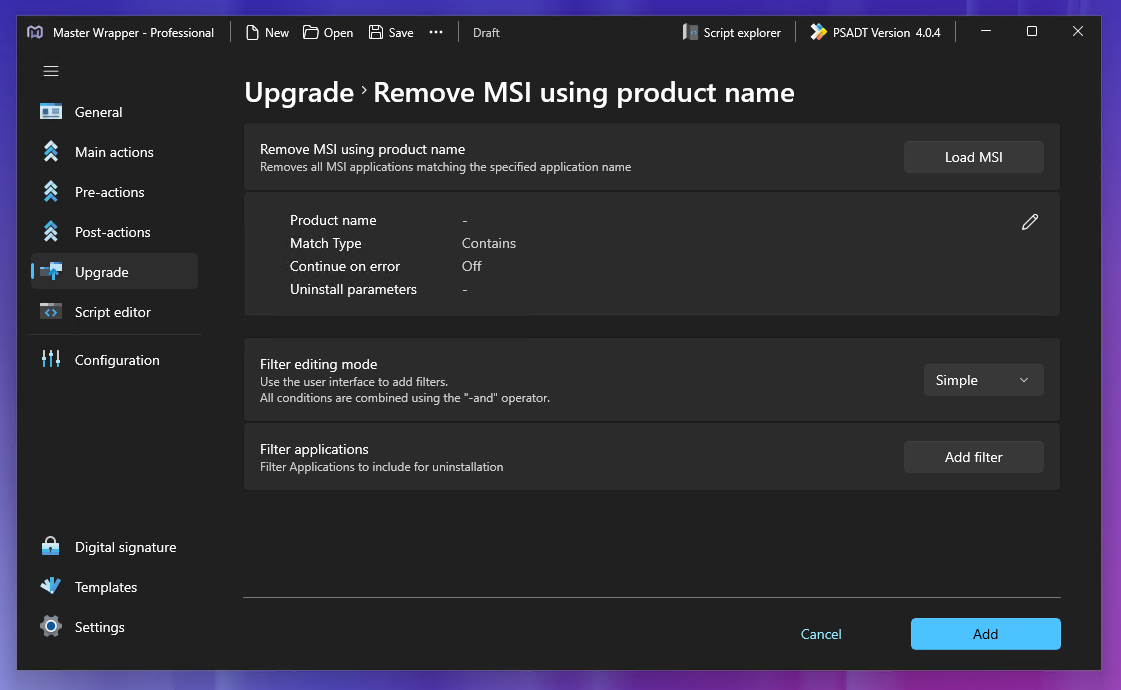Click the New toolbar label
The width and height of the screenshot is (1121, 690).
[277, 33]
